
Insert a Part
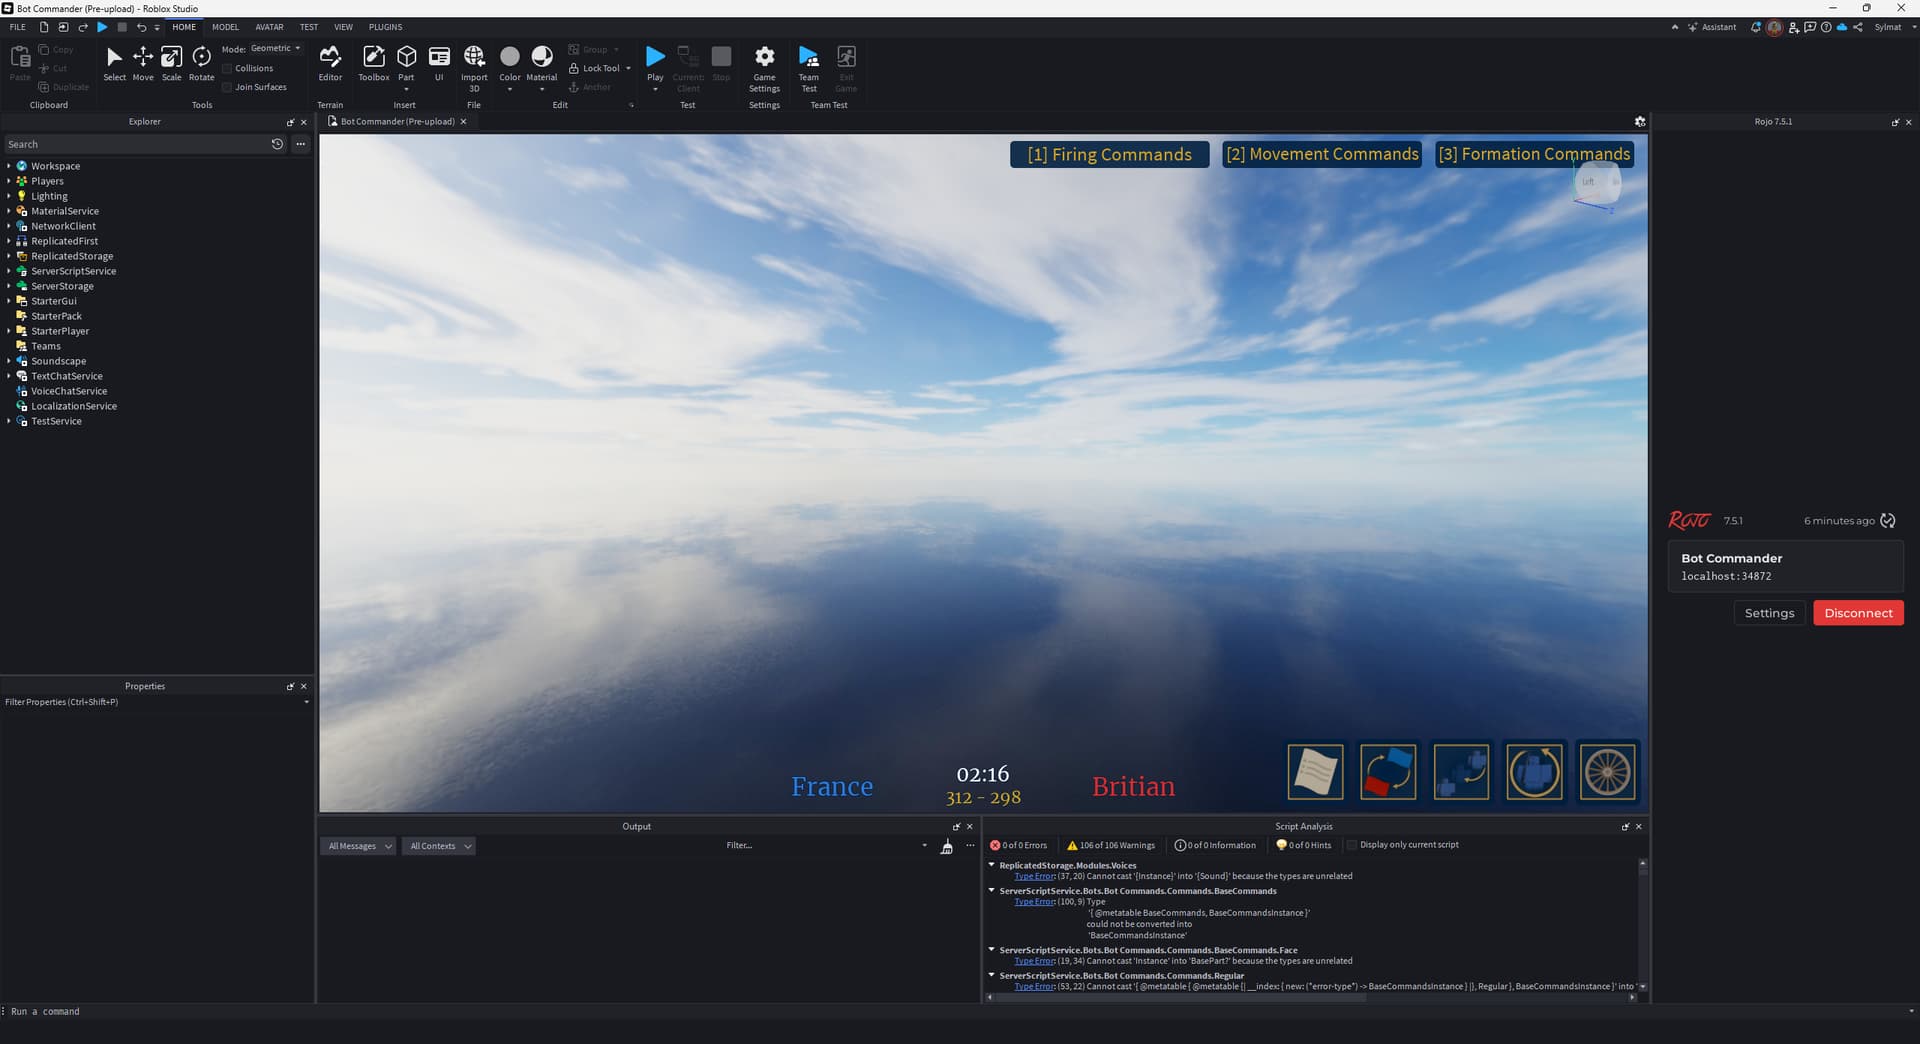[x=406, y=63]
